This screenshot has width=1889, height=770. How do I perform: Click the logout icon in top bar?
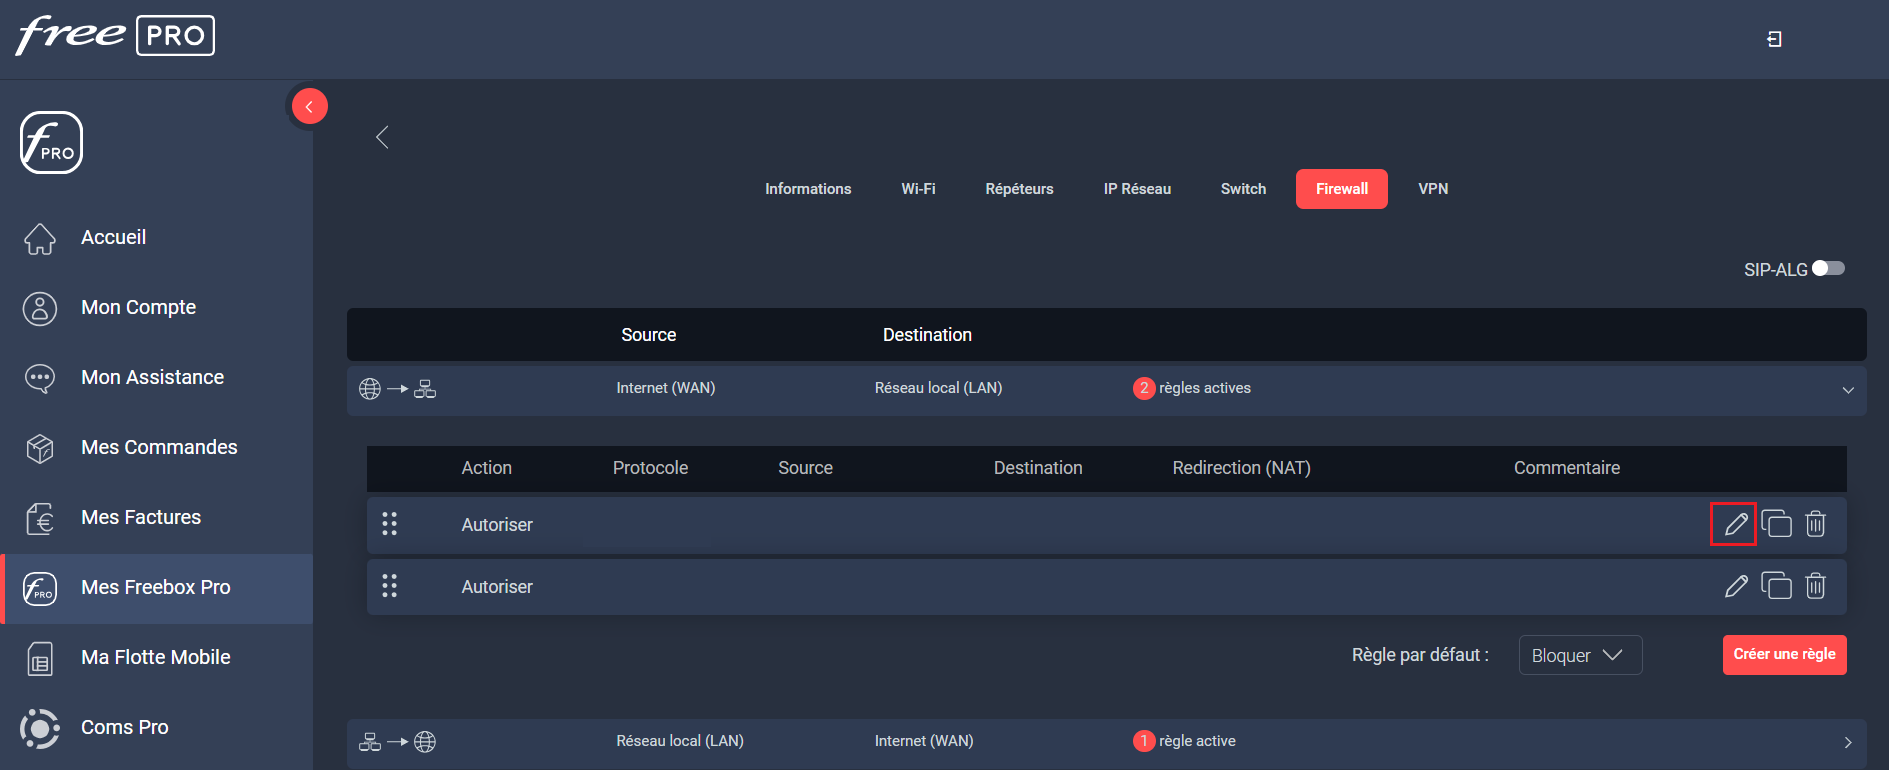click(x=1774, y=39)
